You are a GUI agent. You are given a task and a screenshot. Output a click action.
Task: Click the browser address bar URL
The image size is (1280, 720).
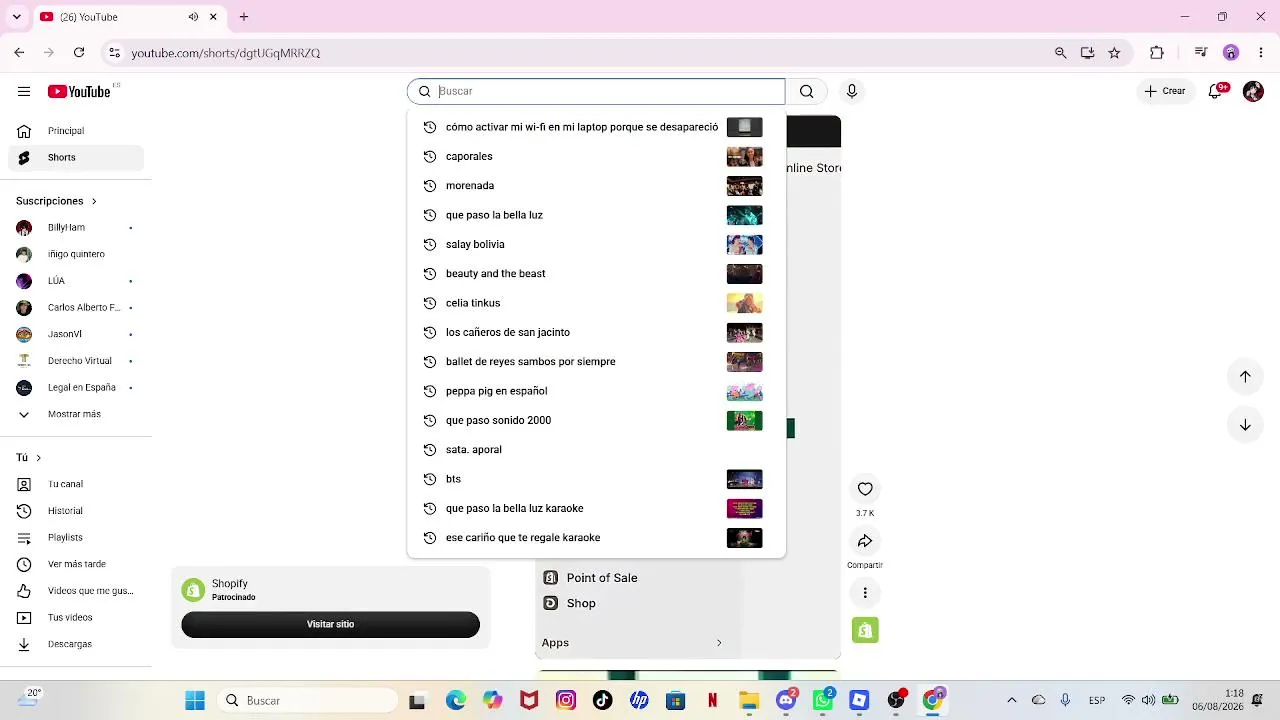(226, 53)
